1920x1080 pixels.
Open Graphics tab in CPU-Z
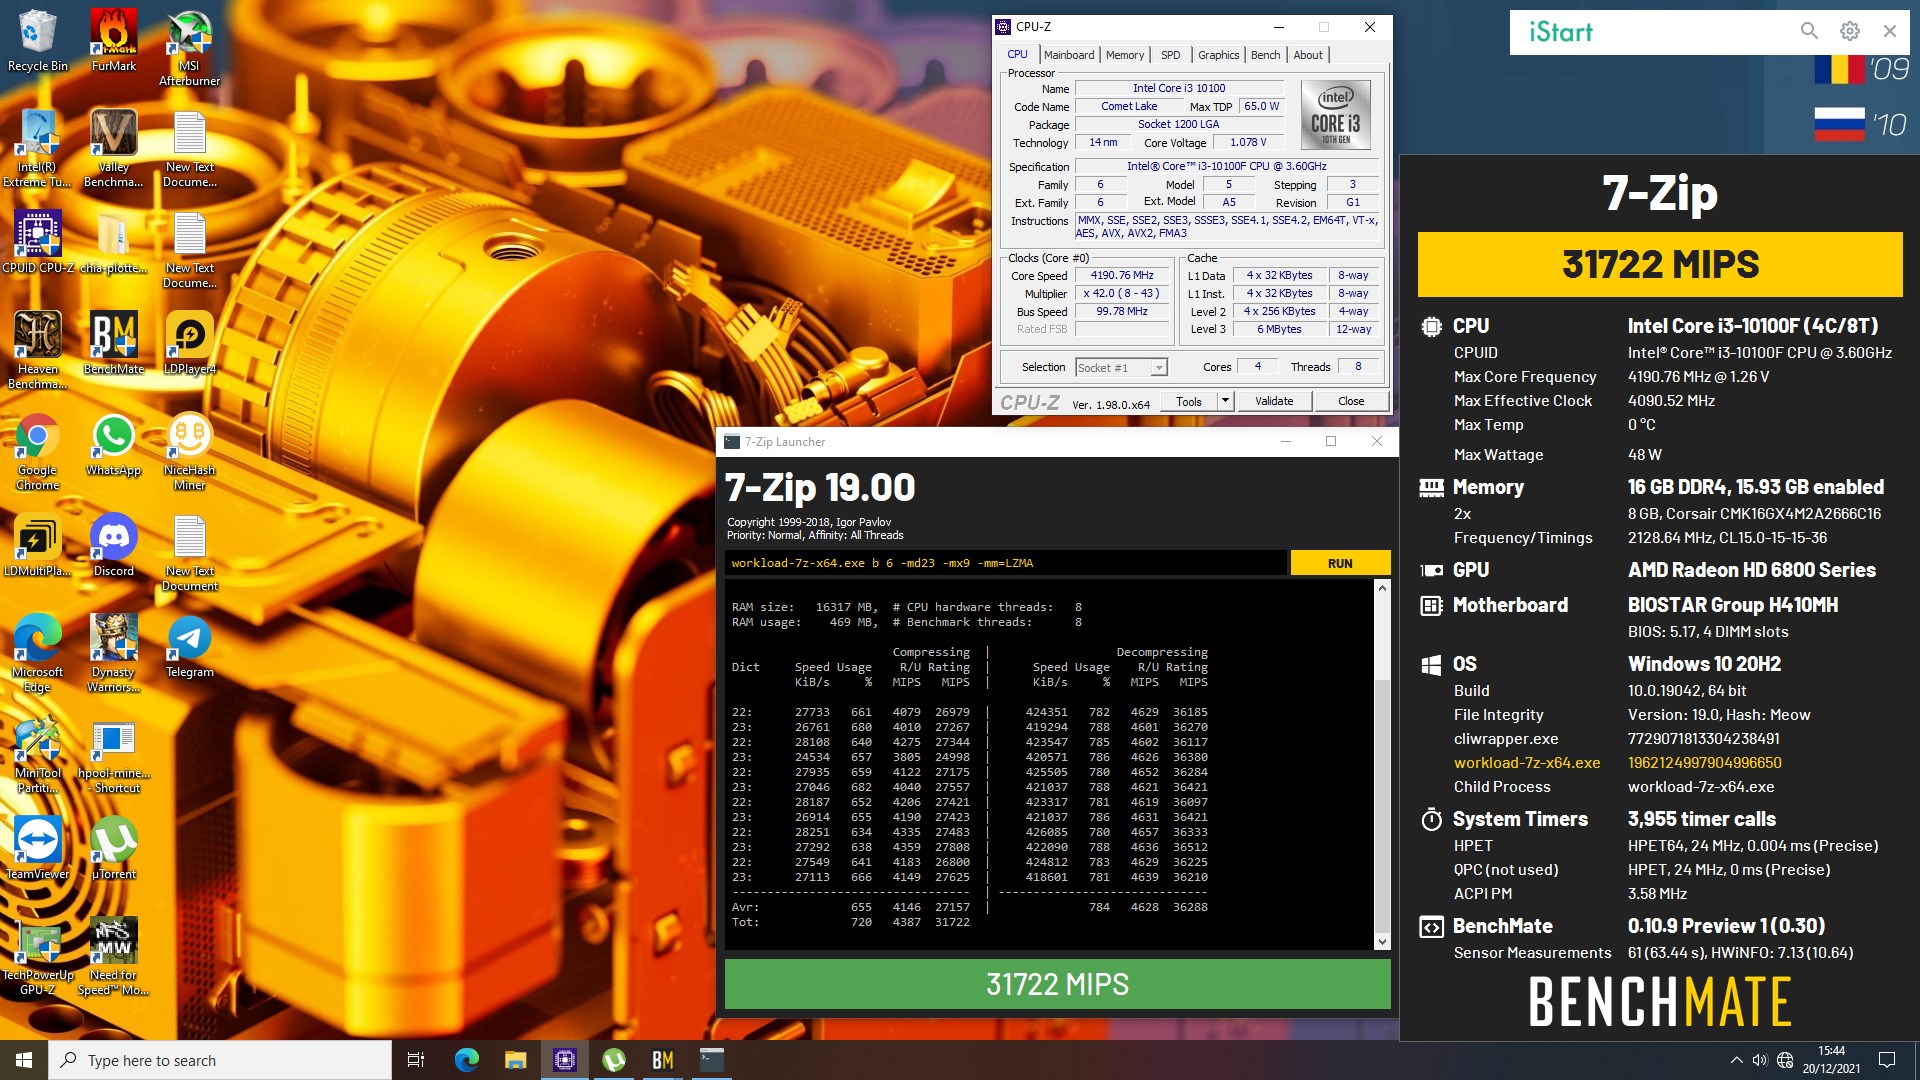click(x=1218, y=55)
